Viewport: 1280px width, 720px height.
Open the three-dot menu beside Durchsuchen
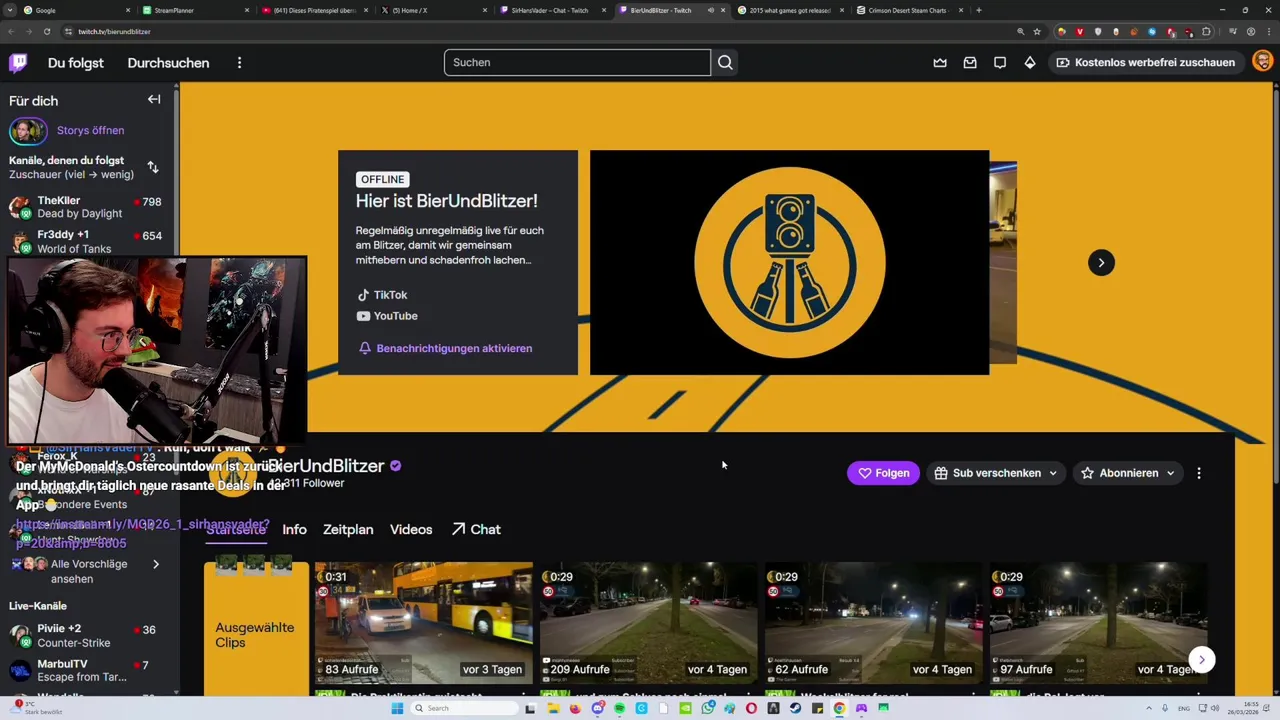click(x=239, y=63)
